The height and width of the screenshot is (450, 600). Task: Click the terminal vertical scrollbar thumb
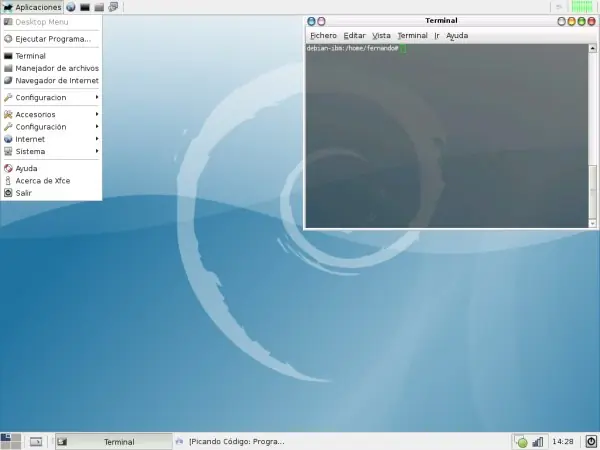[592, 191]
